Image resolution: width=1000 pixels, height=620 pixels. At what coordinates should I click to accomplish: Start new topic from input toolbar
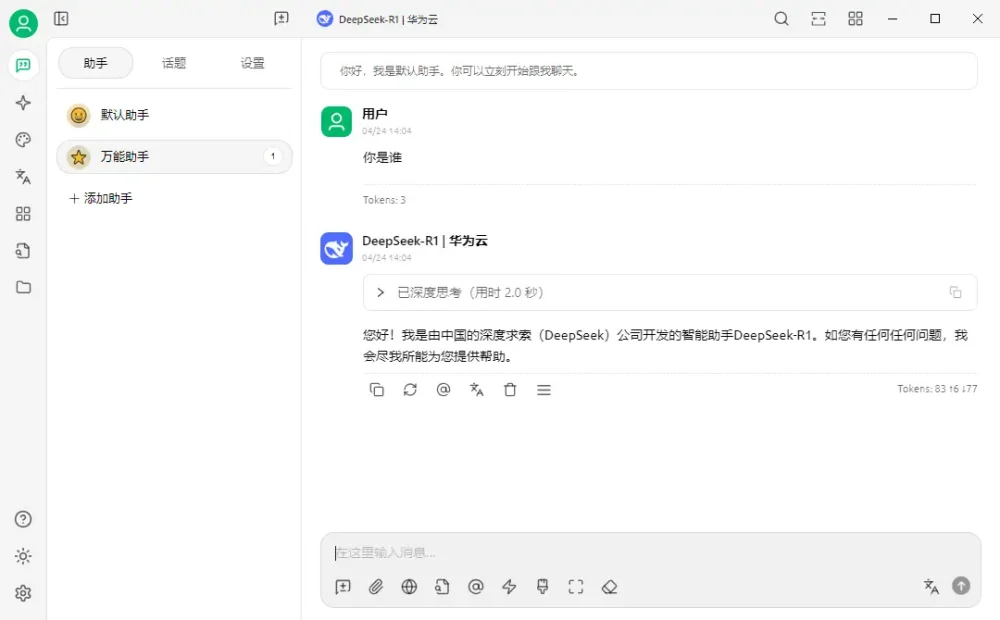pos(343,587)
